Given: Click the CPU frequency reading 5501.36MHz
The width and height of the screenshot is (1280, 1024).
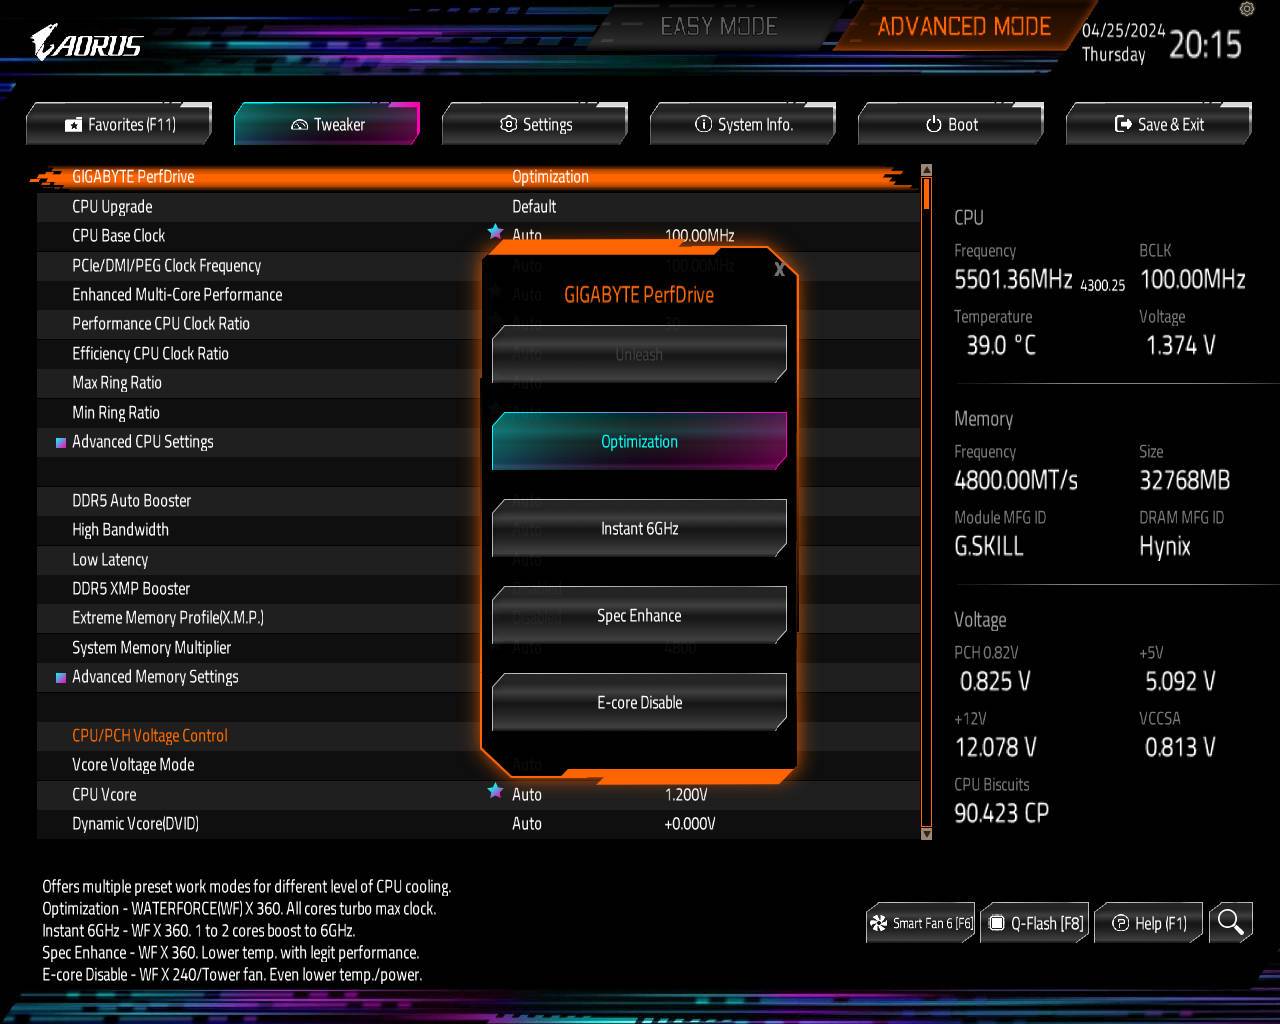Looking at the screenshot, I should 1013,279.
